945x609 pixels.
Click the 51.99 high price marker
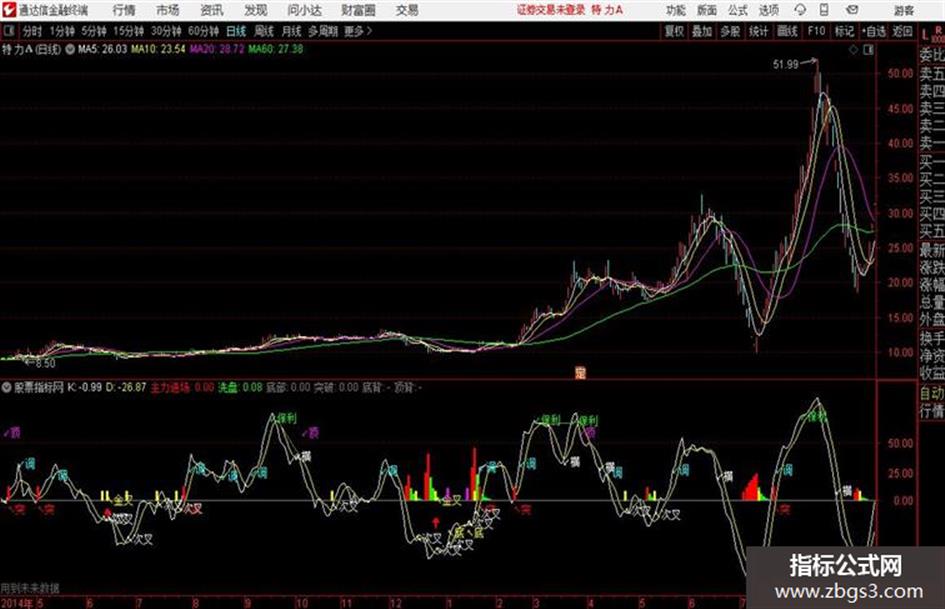tap(785, 64)
